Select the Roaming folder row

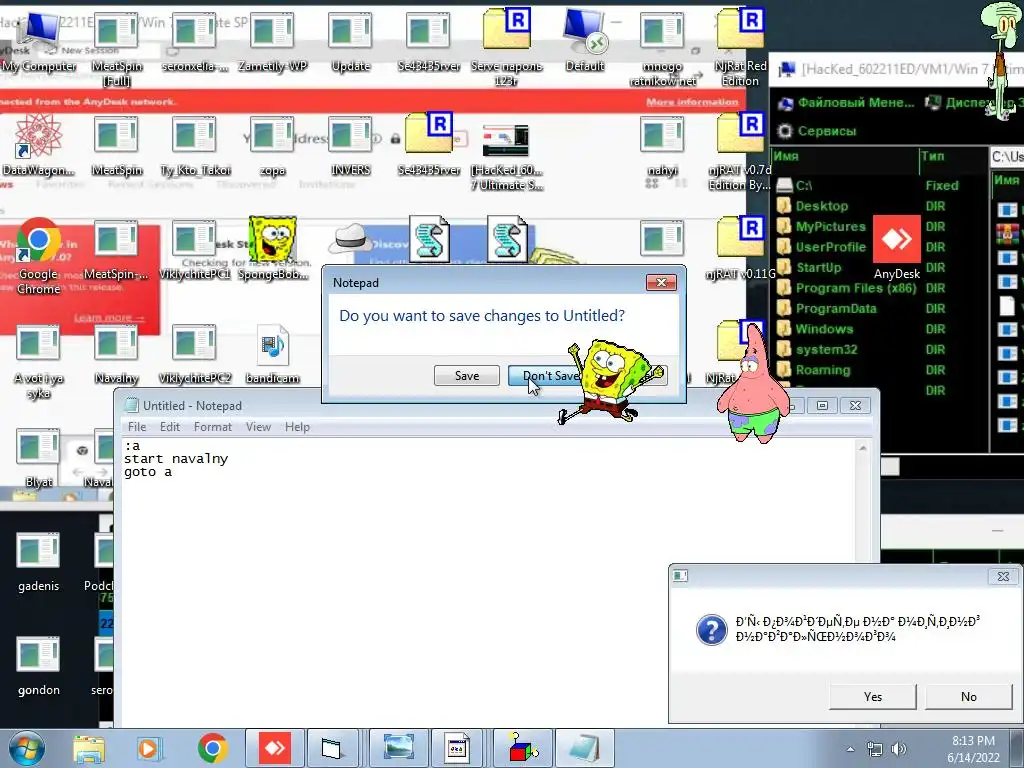click(879, 370)
